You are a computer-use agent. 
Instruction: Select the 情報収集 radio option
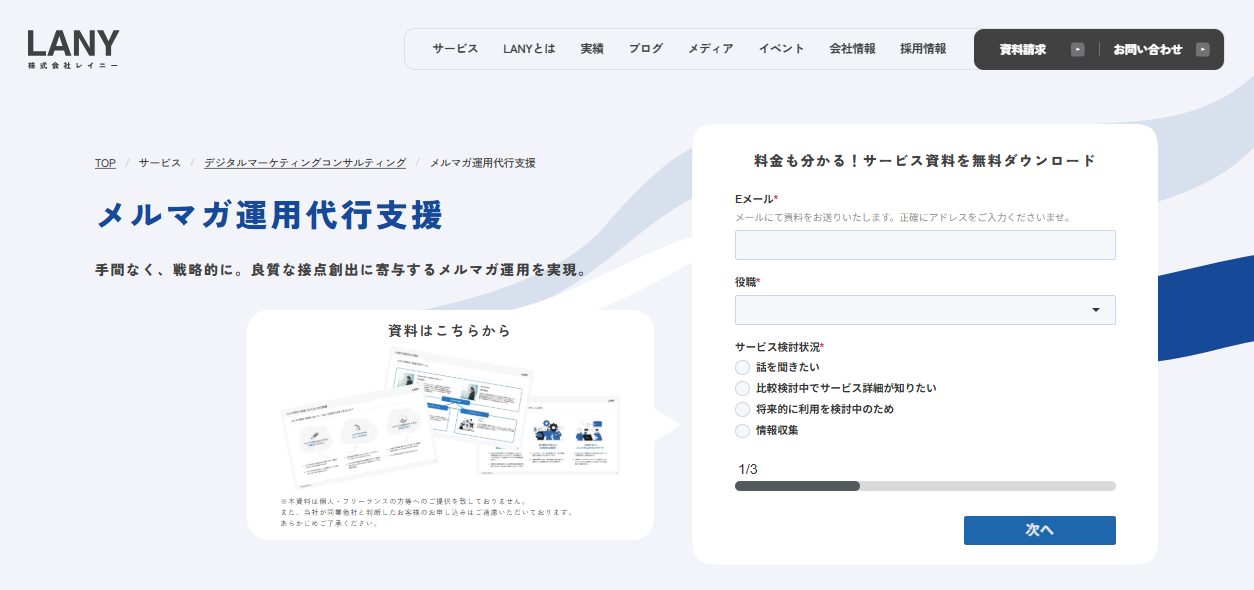tap(742, 431)
